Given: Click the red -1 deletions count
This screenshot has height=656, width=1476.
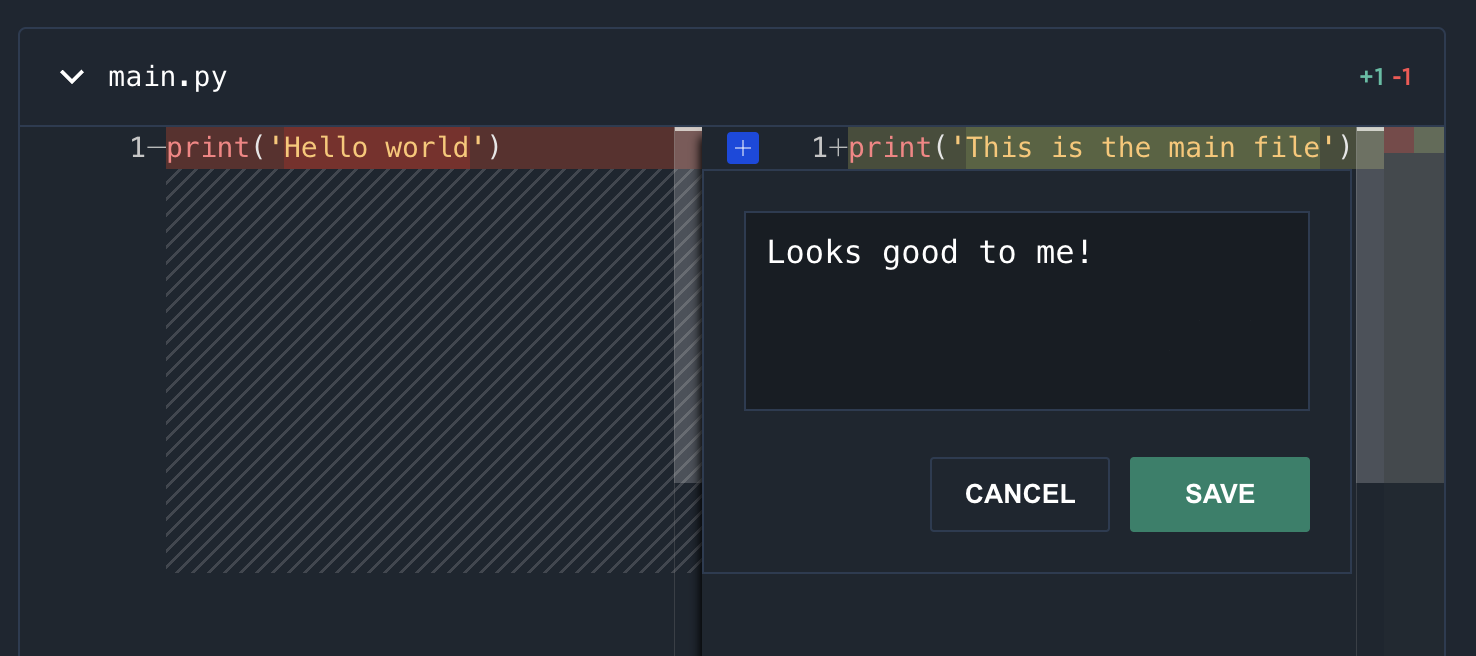Looking at the screenshot, I should click(1402, 77).
